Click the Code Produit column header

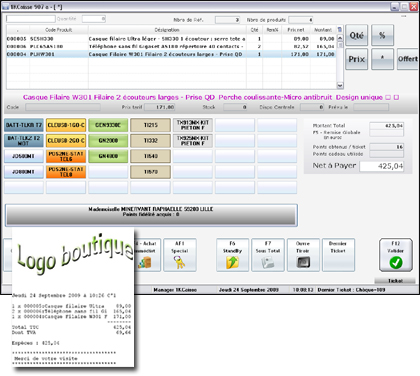(59, 30)
